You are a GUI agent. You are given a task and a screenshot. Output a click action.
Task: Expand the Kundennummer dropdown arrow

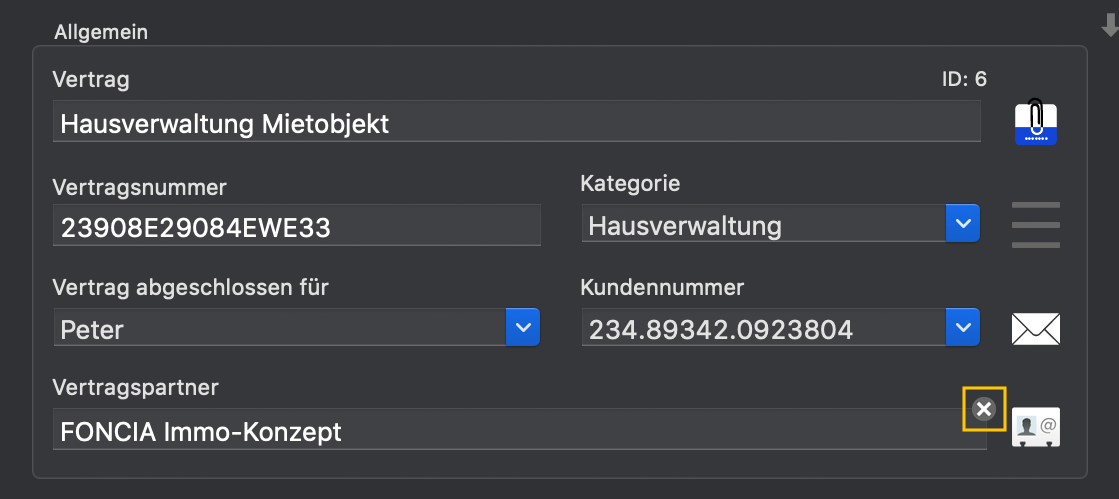tap(963, 327)
